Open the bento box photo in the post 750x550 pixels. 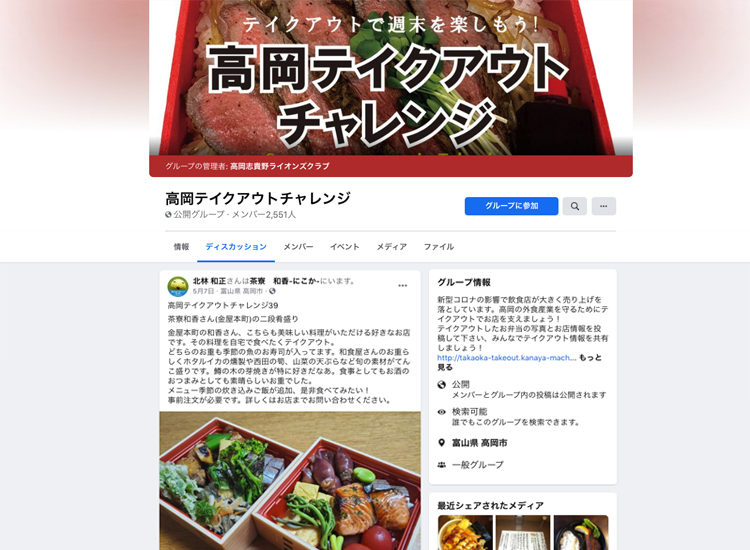coord(290,481)
